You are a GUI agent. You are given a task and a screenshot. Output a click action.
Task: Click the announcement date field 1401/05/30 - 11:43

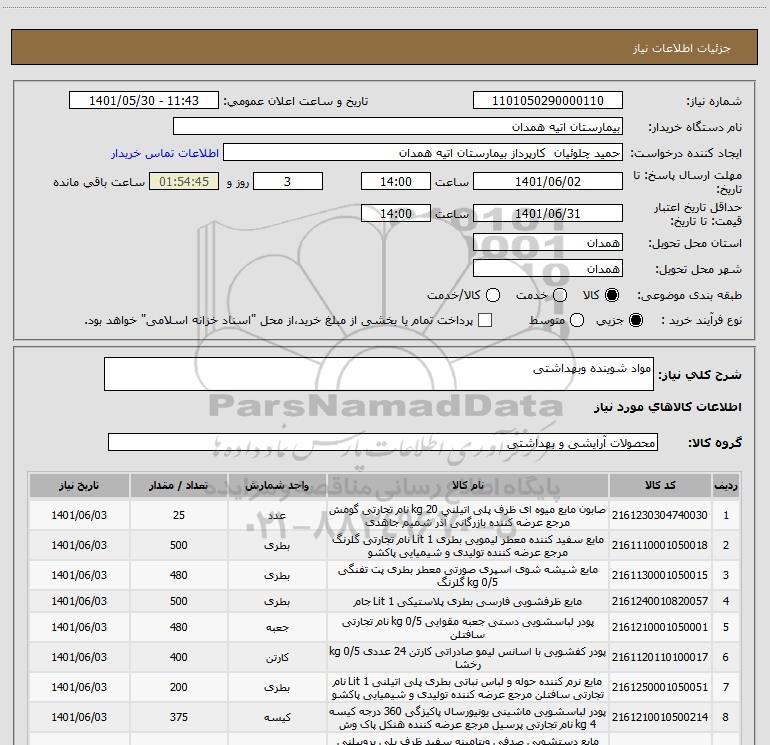click(x=143, y=100)
